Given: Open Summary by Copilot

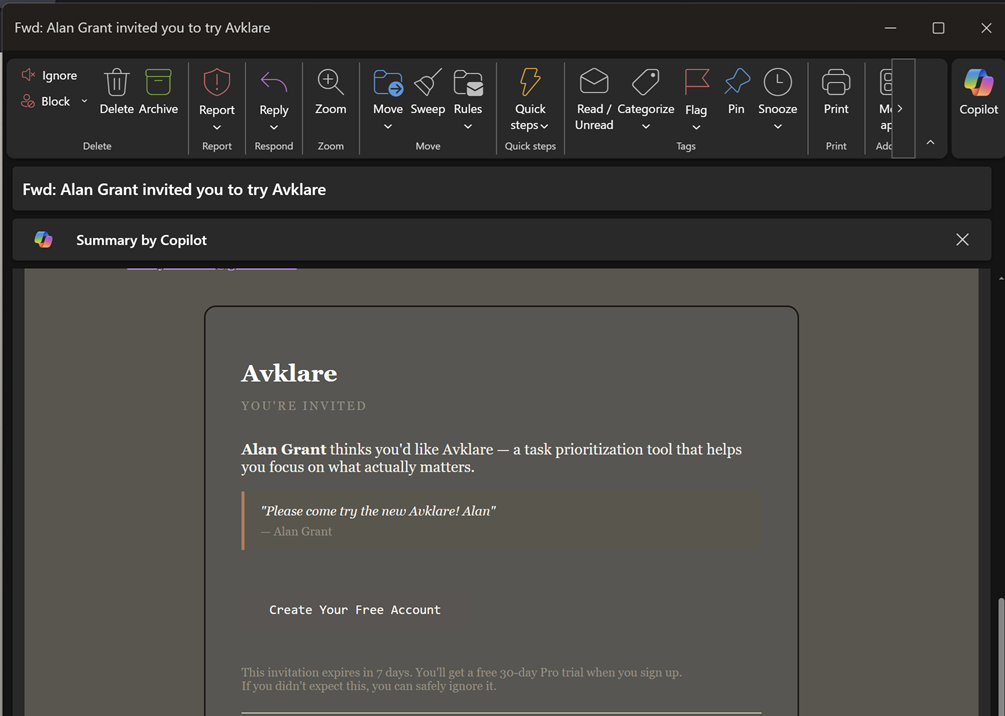Looking at the screenshot, I should pos(142,240).
